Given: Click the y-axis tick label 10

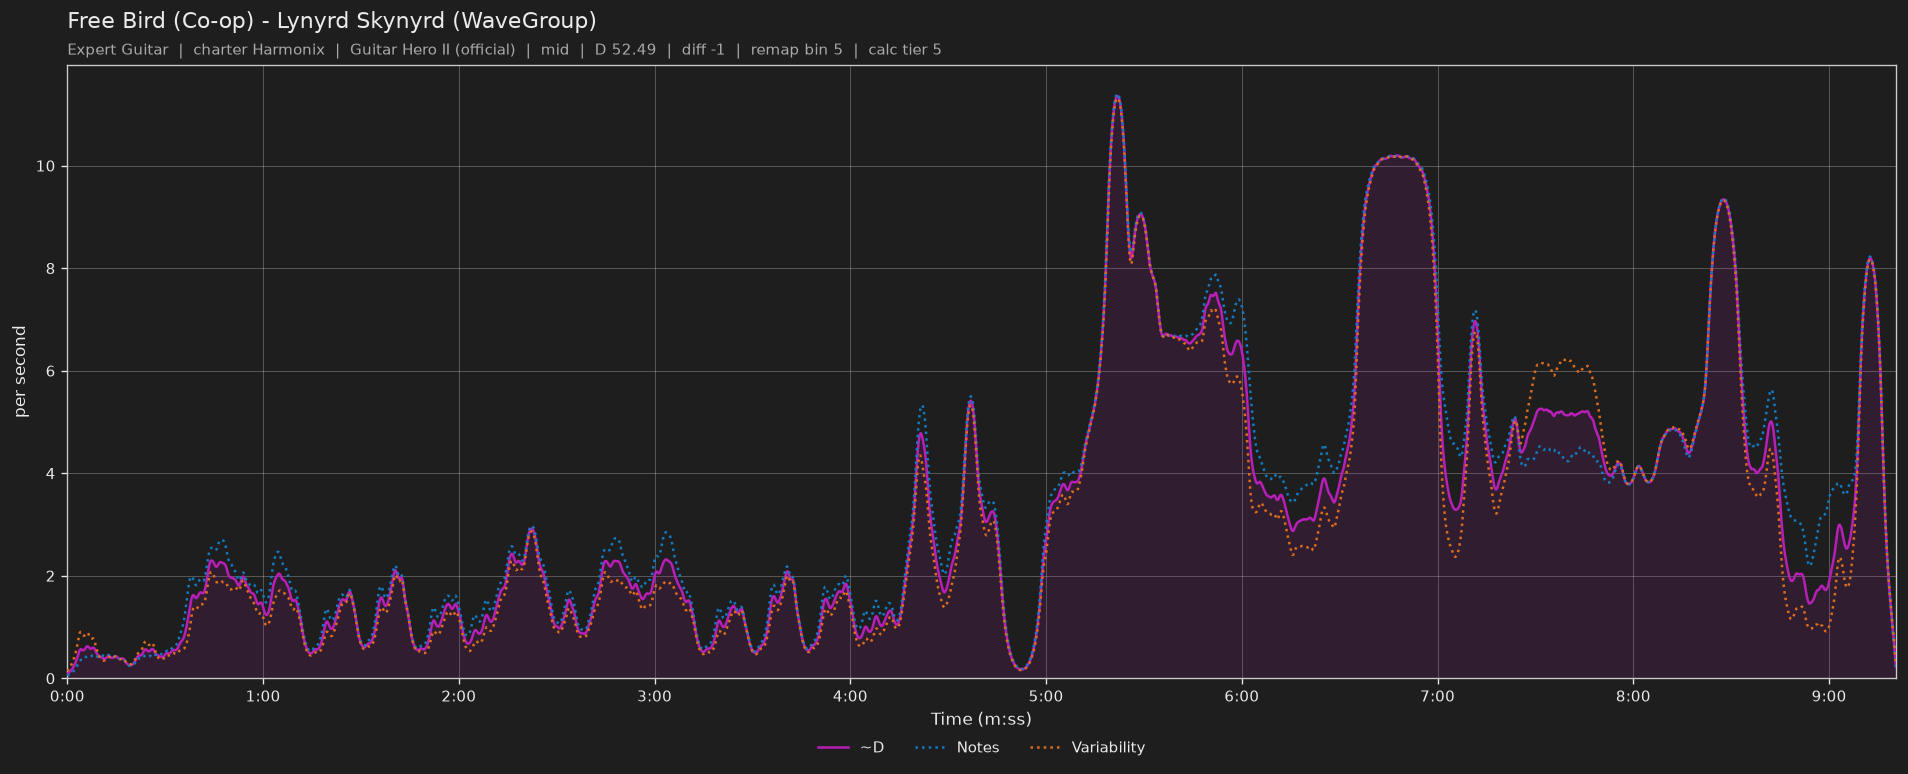Looking at the screenshot, I should pyautogui.click(x=46, y=167).
